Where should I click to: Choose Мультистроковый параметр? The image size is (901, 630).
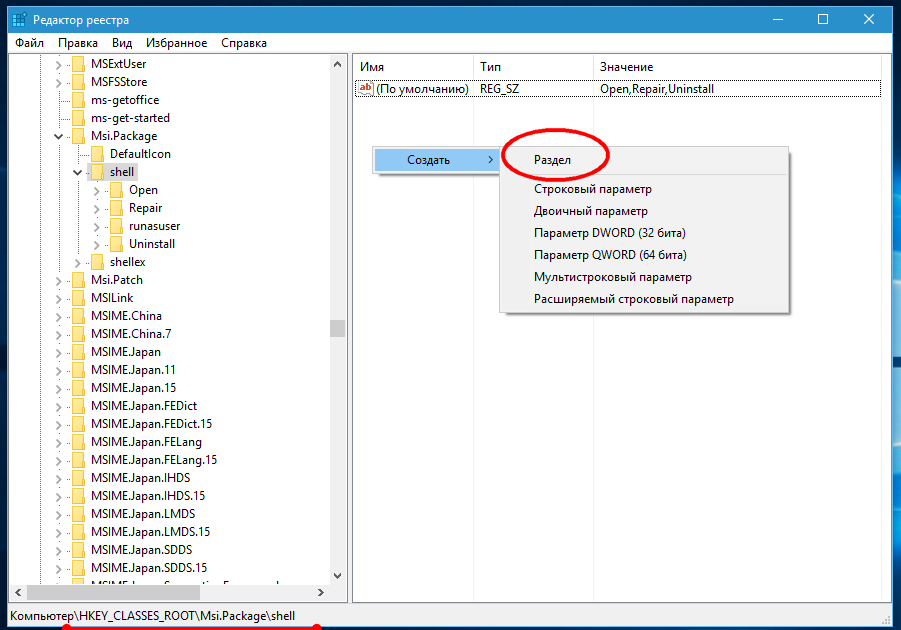pyautogui.click(x=644, y=277)
